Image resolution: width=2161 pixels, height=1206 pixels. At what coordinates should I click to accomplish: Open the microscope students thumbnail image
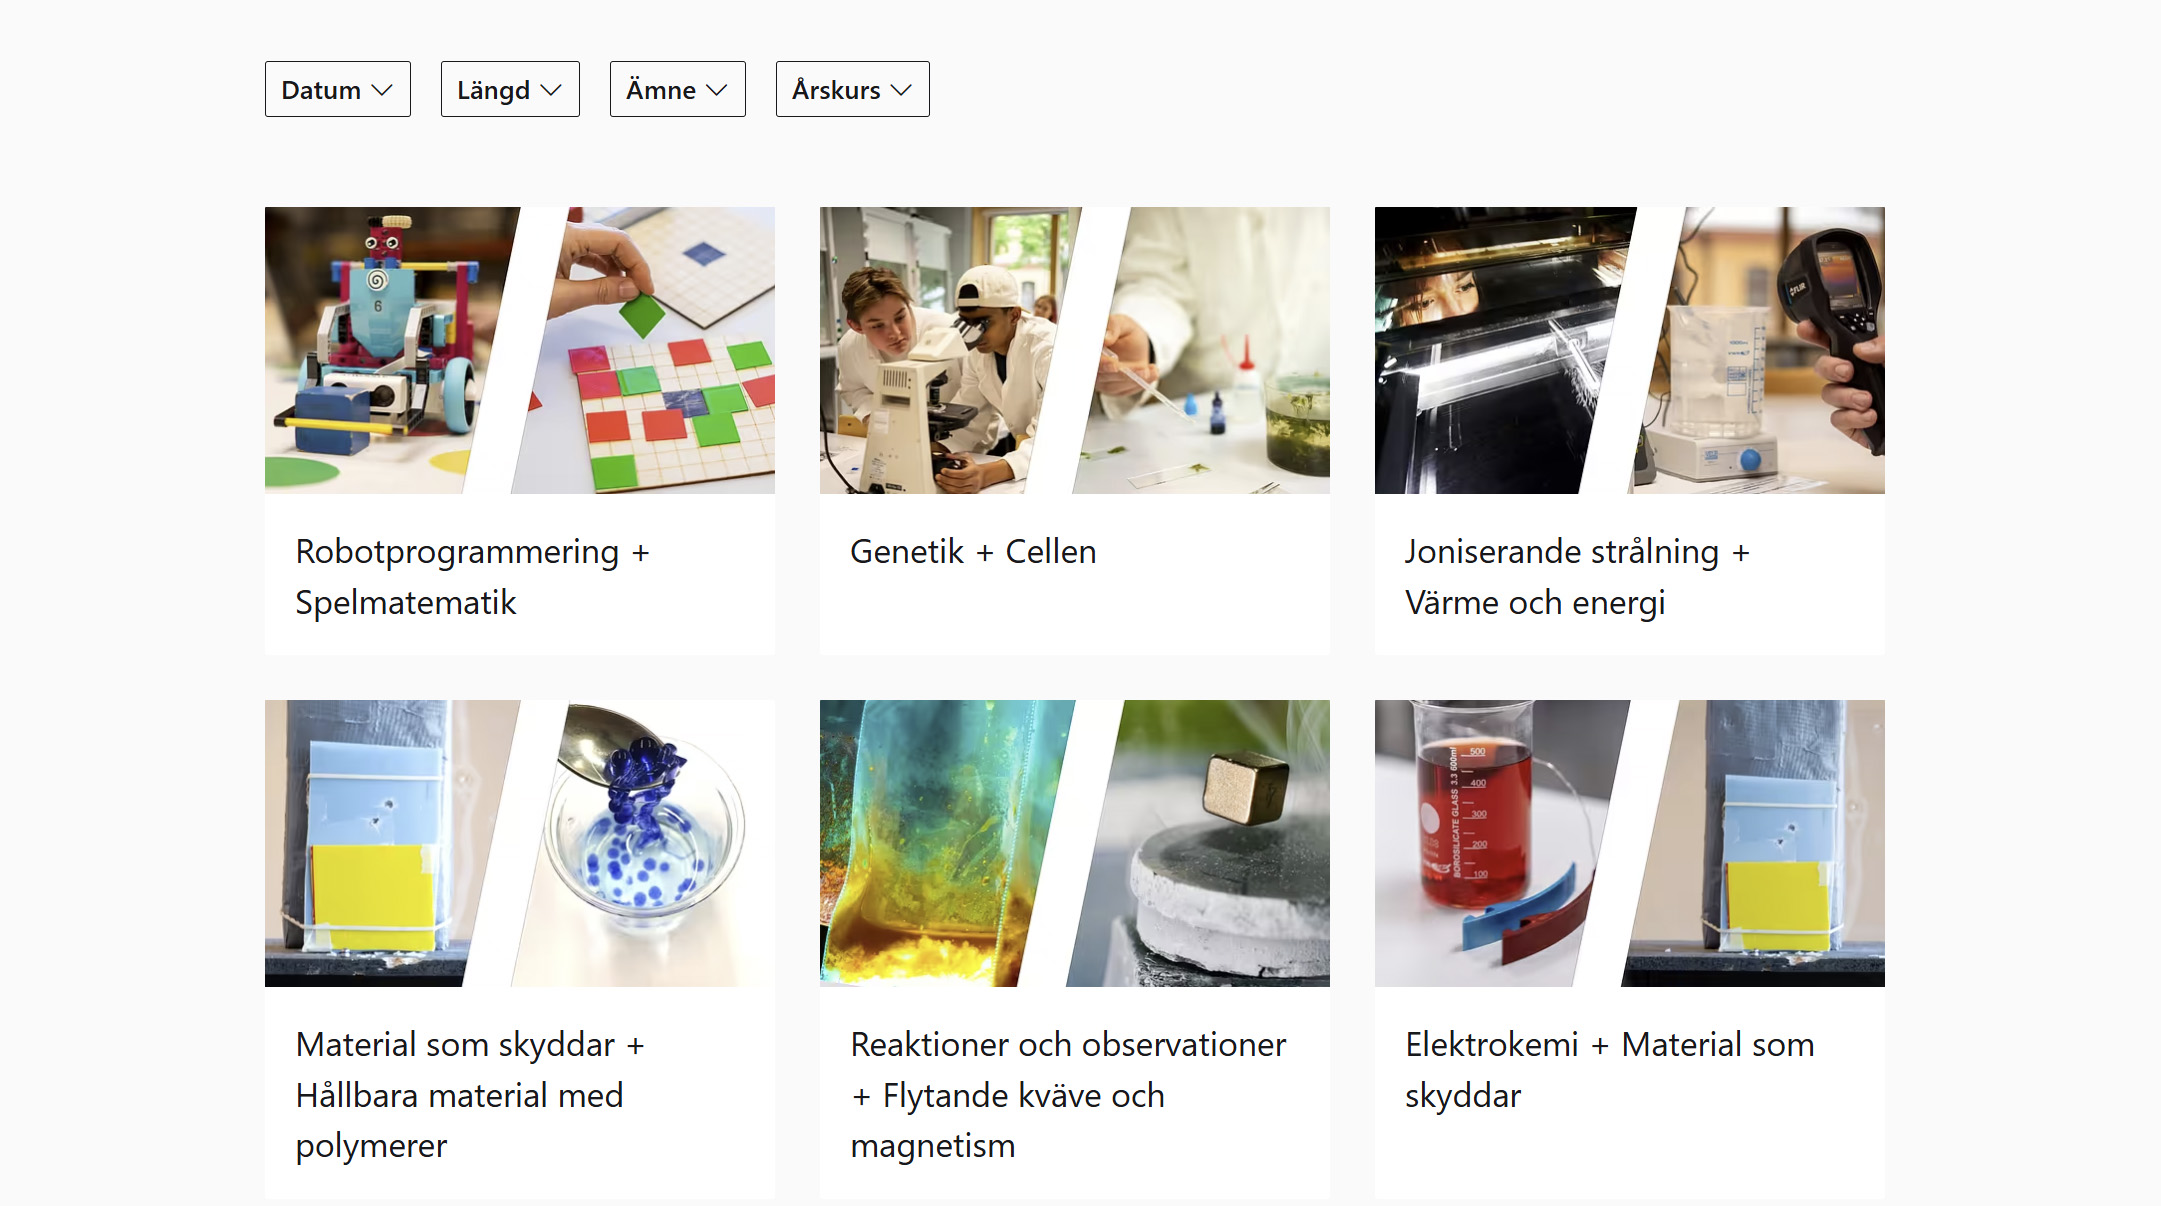click(1074, 350)
